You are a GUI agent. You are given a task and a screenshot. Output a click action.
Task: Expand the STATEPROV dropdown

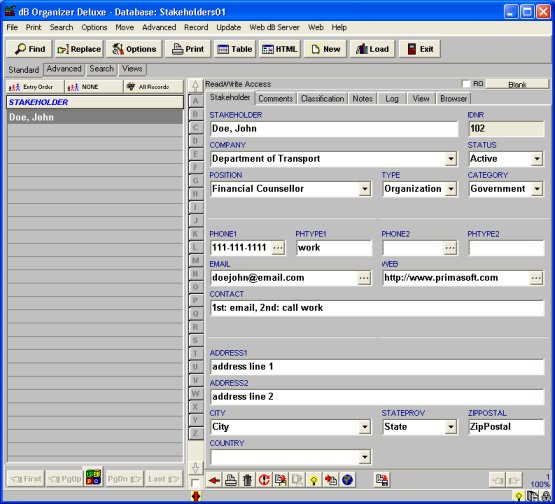tap(451, 427)
